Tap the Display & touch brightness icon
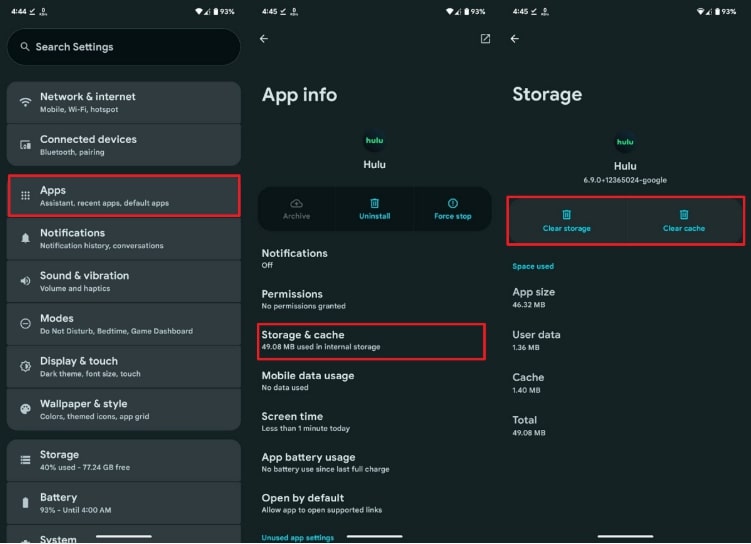This screenshot has width=751, height=544. (x=25, y=367)
